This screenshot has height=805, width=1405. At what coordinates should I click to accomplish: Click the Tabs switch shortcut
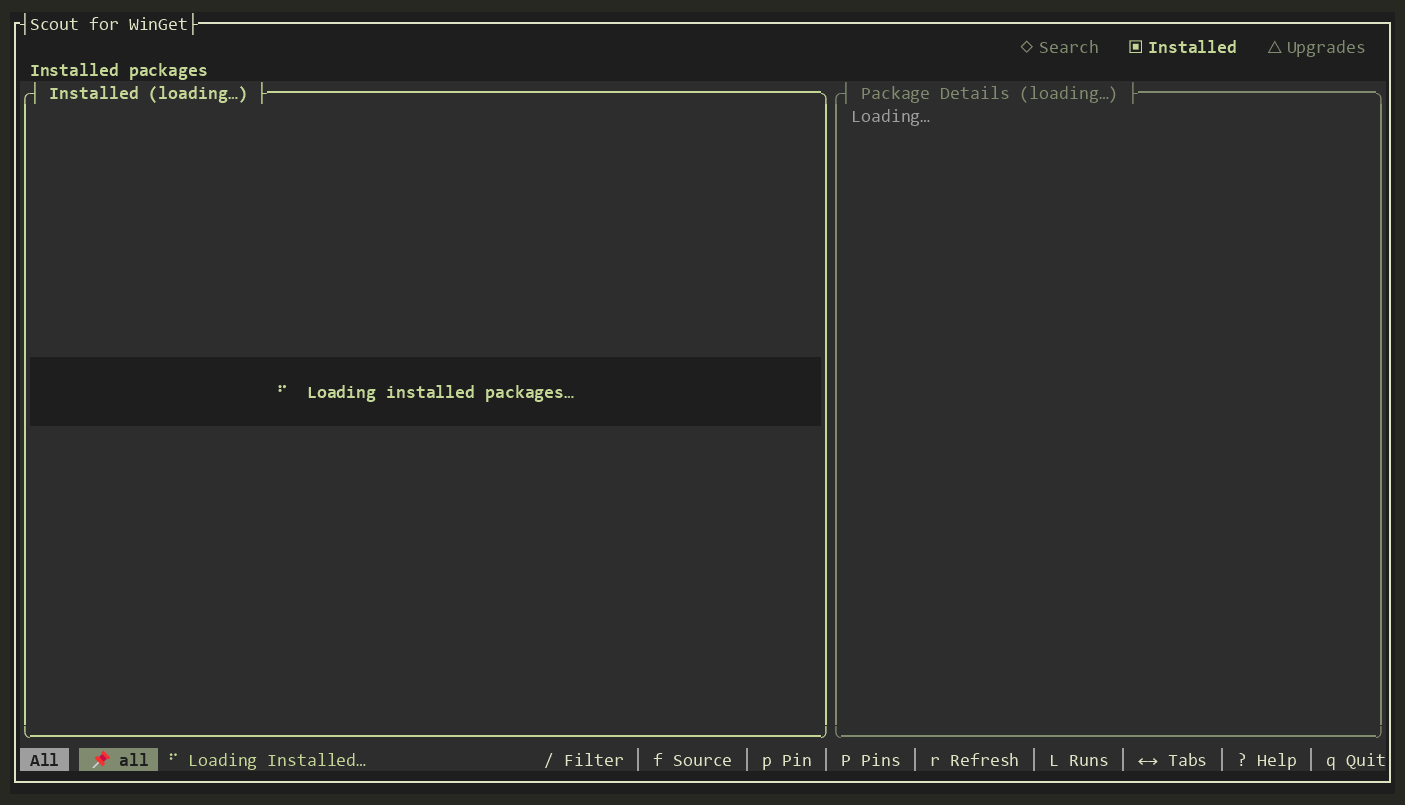tap(1172, 760)
